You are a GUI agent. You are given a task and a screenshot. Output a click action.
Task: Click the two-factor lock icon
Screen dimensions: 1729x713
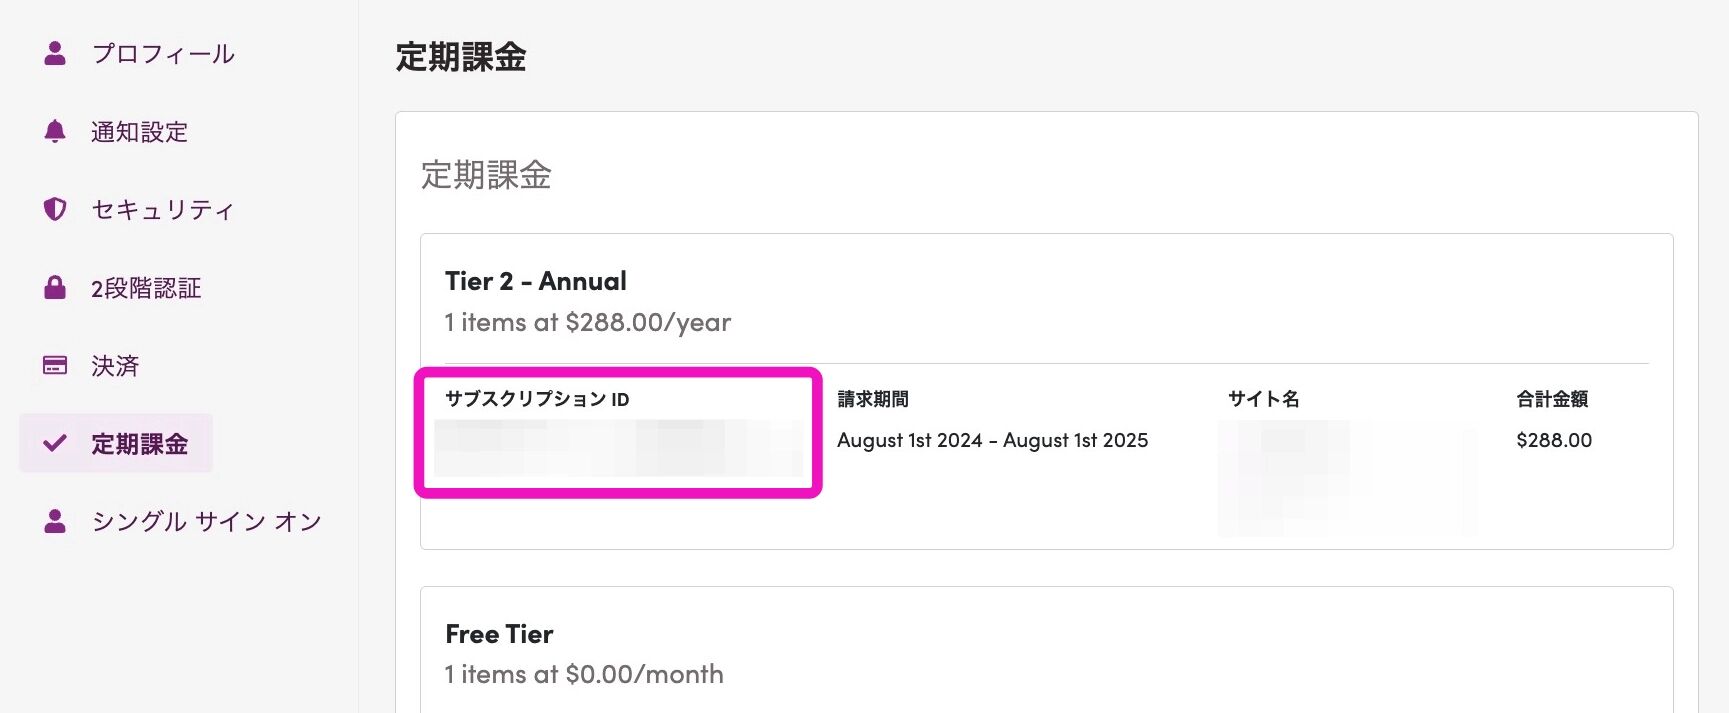pyautogui.click(x=55, y=288)
